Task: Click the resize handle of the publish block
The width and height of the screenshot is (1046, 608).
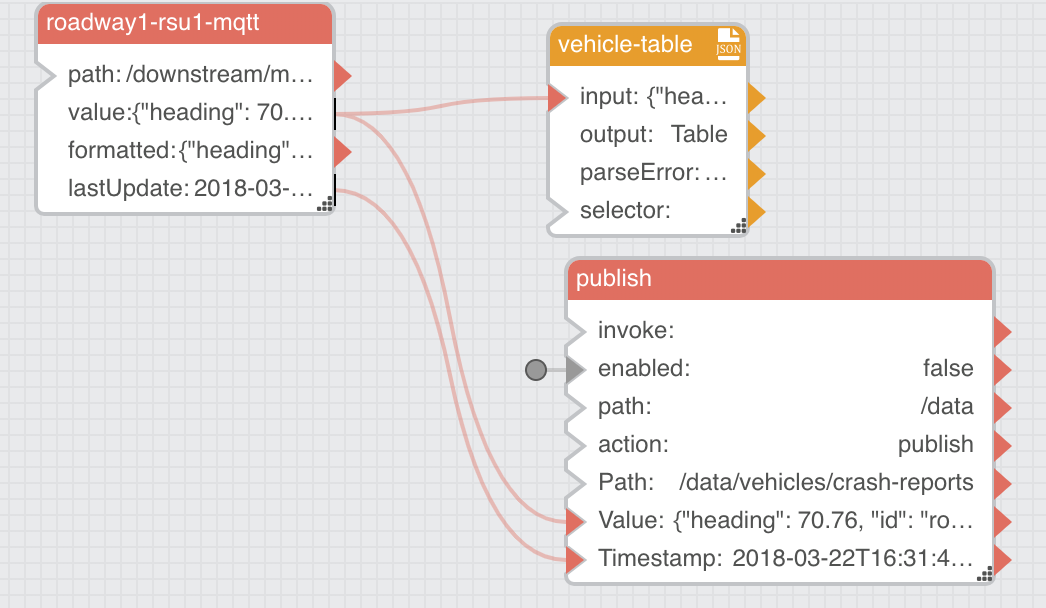Action: [985, 574]
